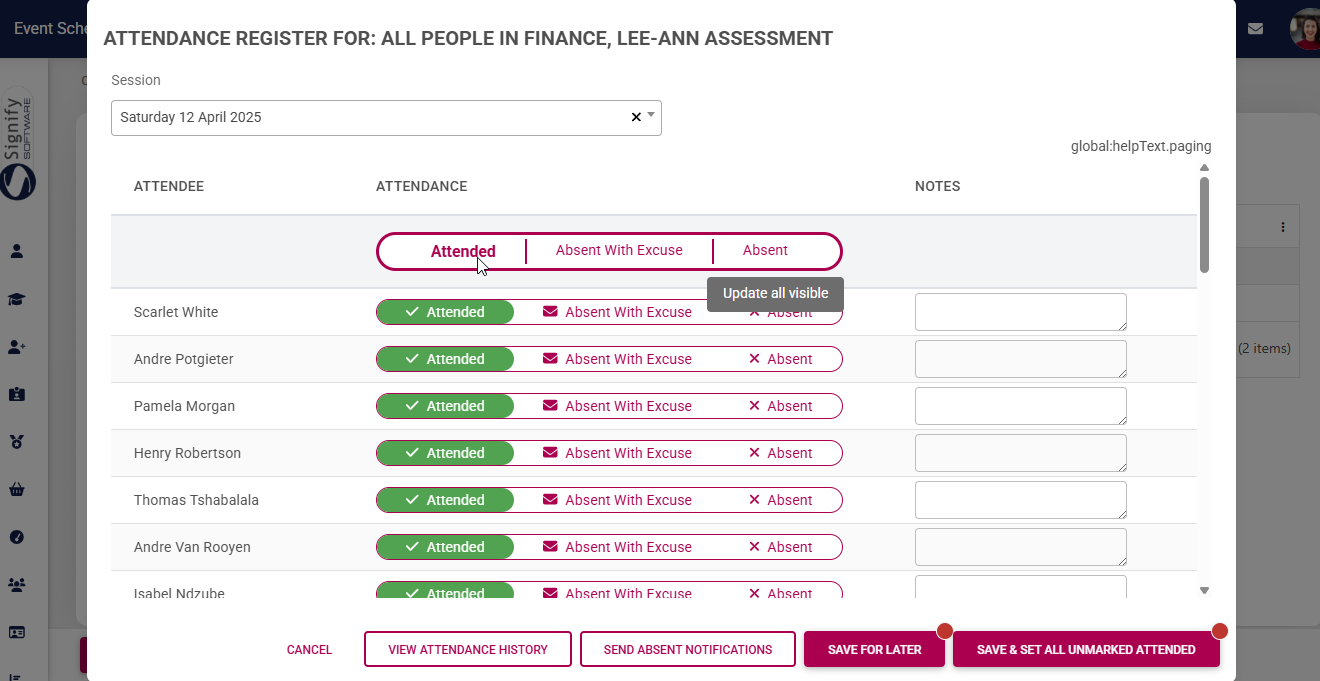Click the attendee list scrollbar down arrow
This screenshot has height=681, width=1320.
click(1204, 591)
